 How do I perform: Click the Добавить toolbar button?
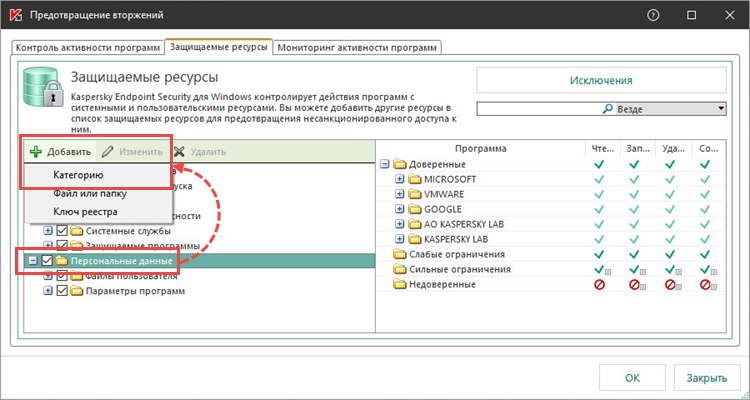(x=60, y=152)
